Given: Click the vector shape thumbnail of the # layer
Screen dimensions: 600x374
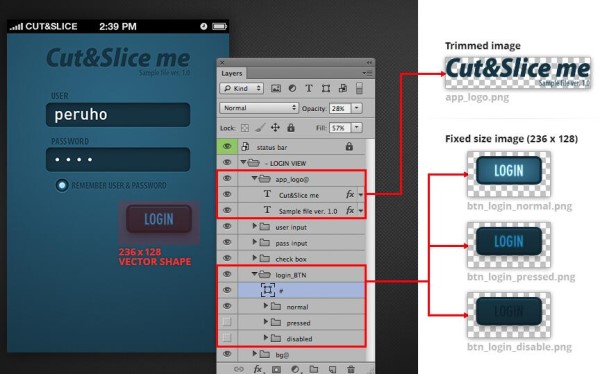Looking at the screenshot, I should (268, 290).
